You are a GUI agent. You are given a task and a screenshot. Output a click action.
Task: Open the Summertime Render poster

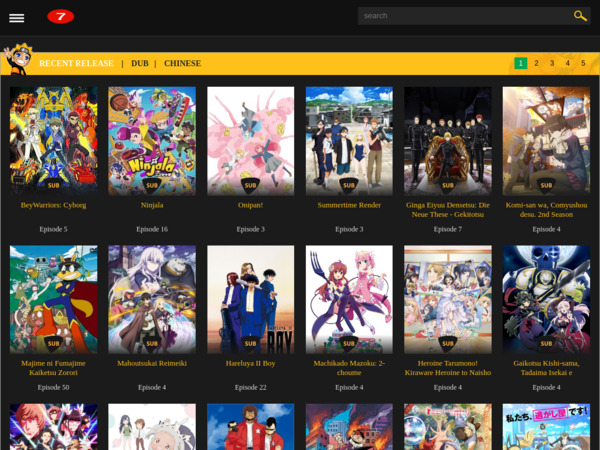coord(349,141)
